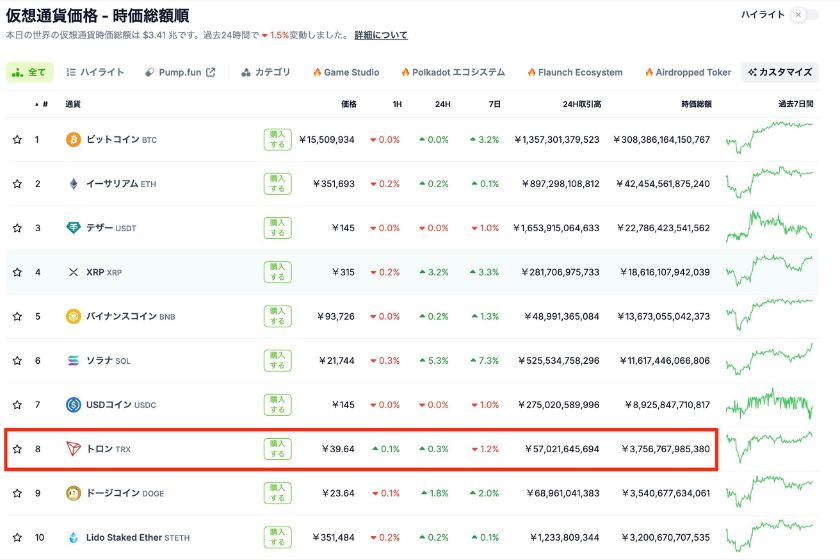
Task: Click 購入する for Ethereum
Action: [x=278, y=184]
